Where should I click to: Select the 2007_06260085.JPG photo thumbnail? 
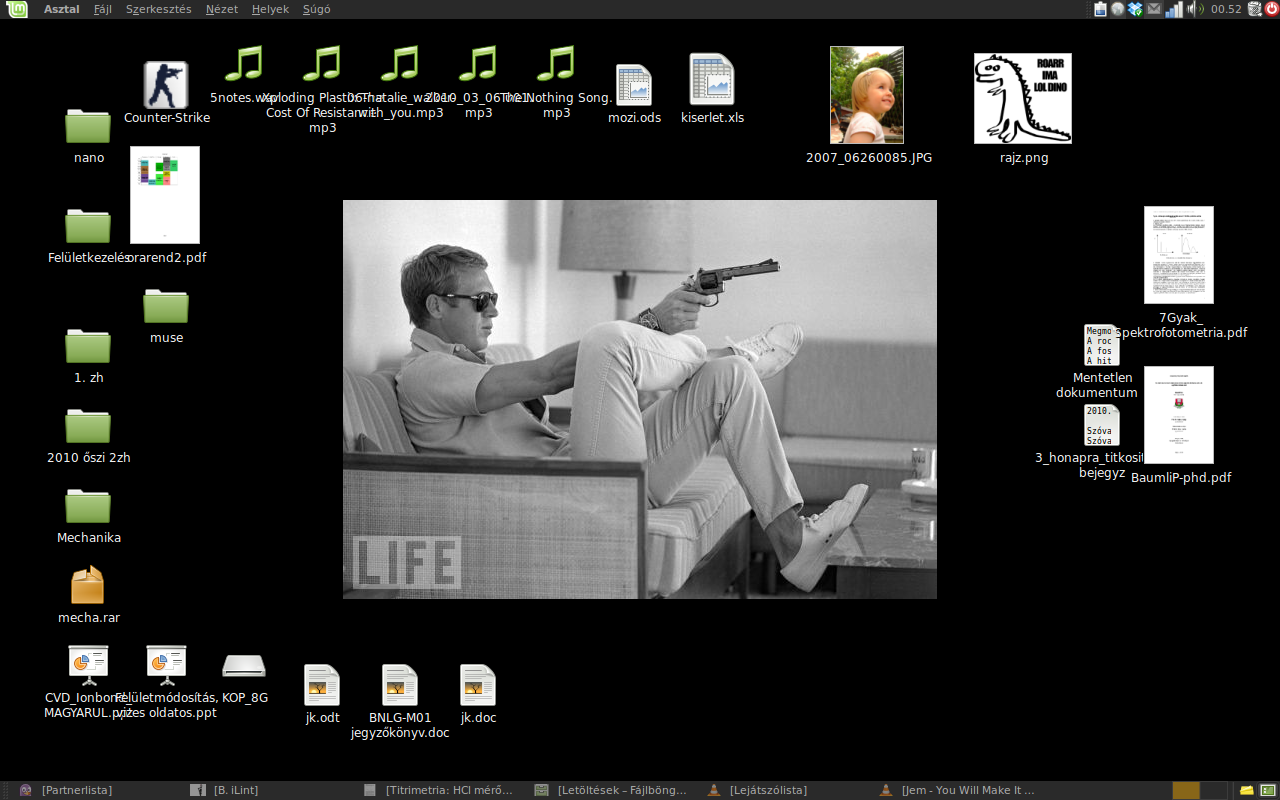pos(867,95)
